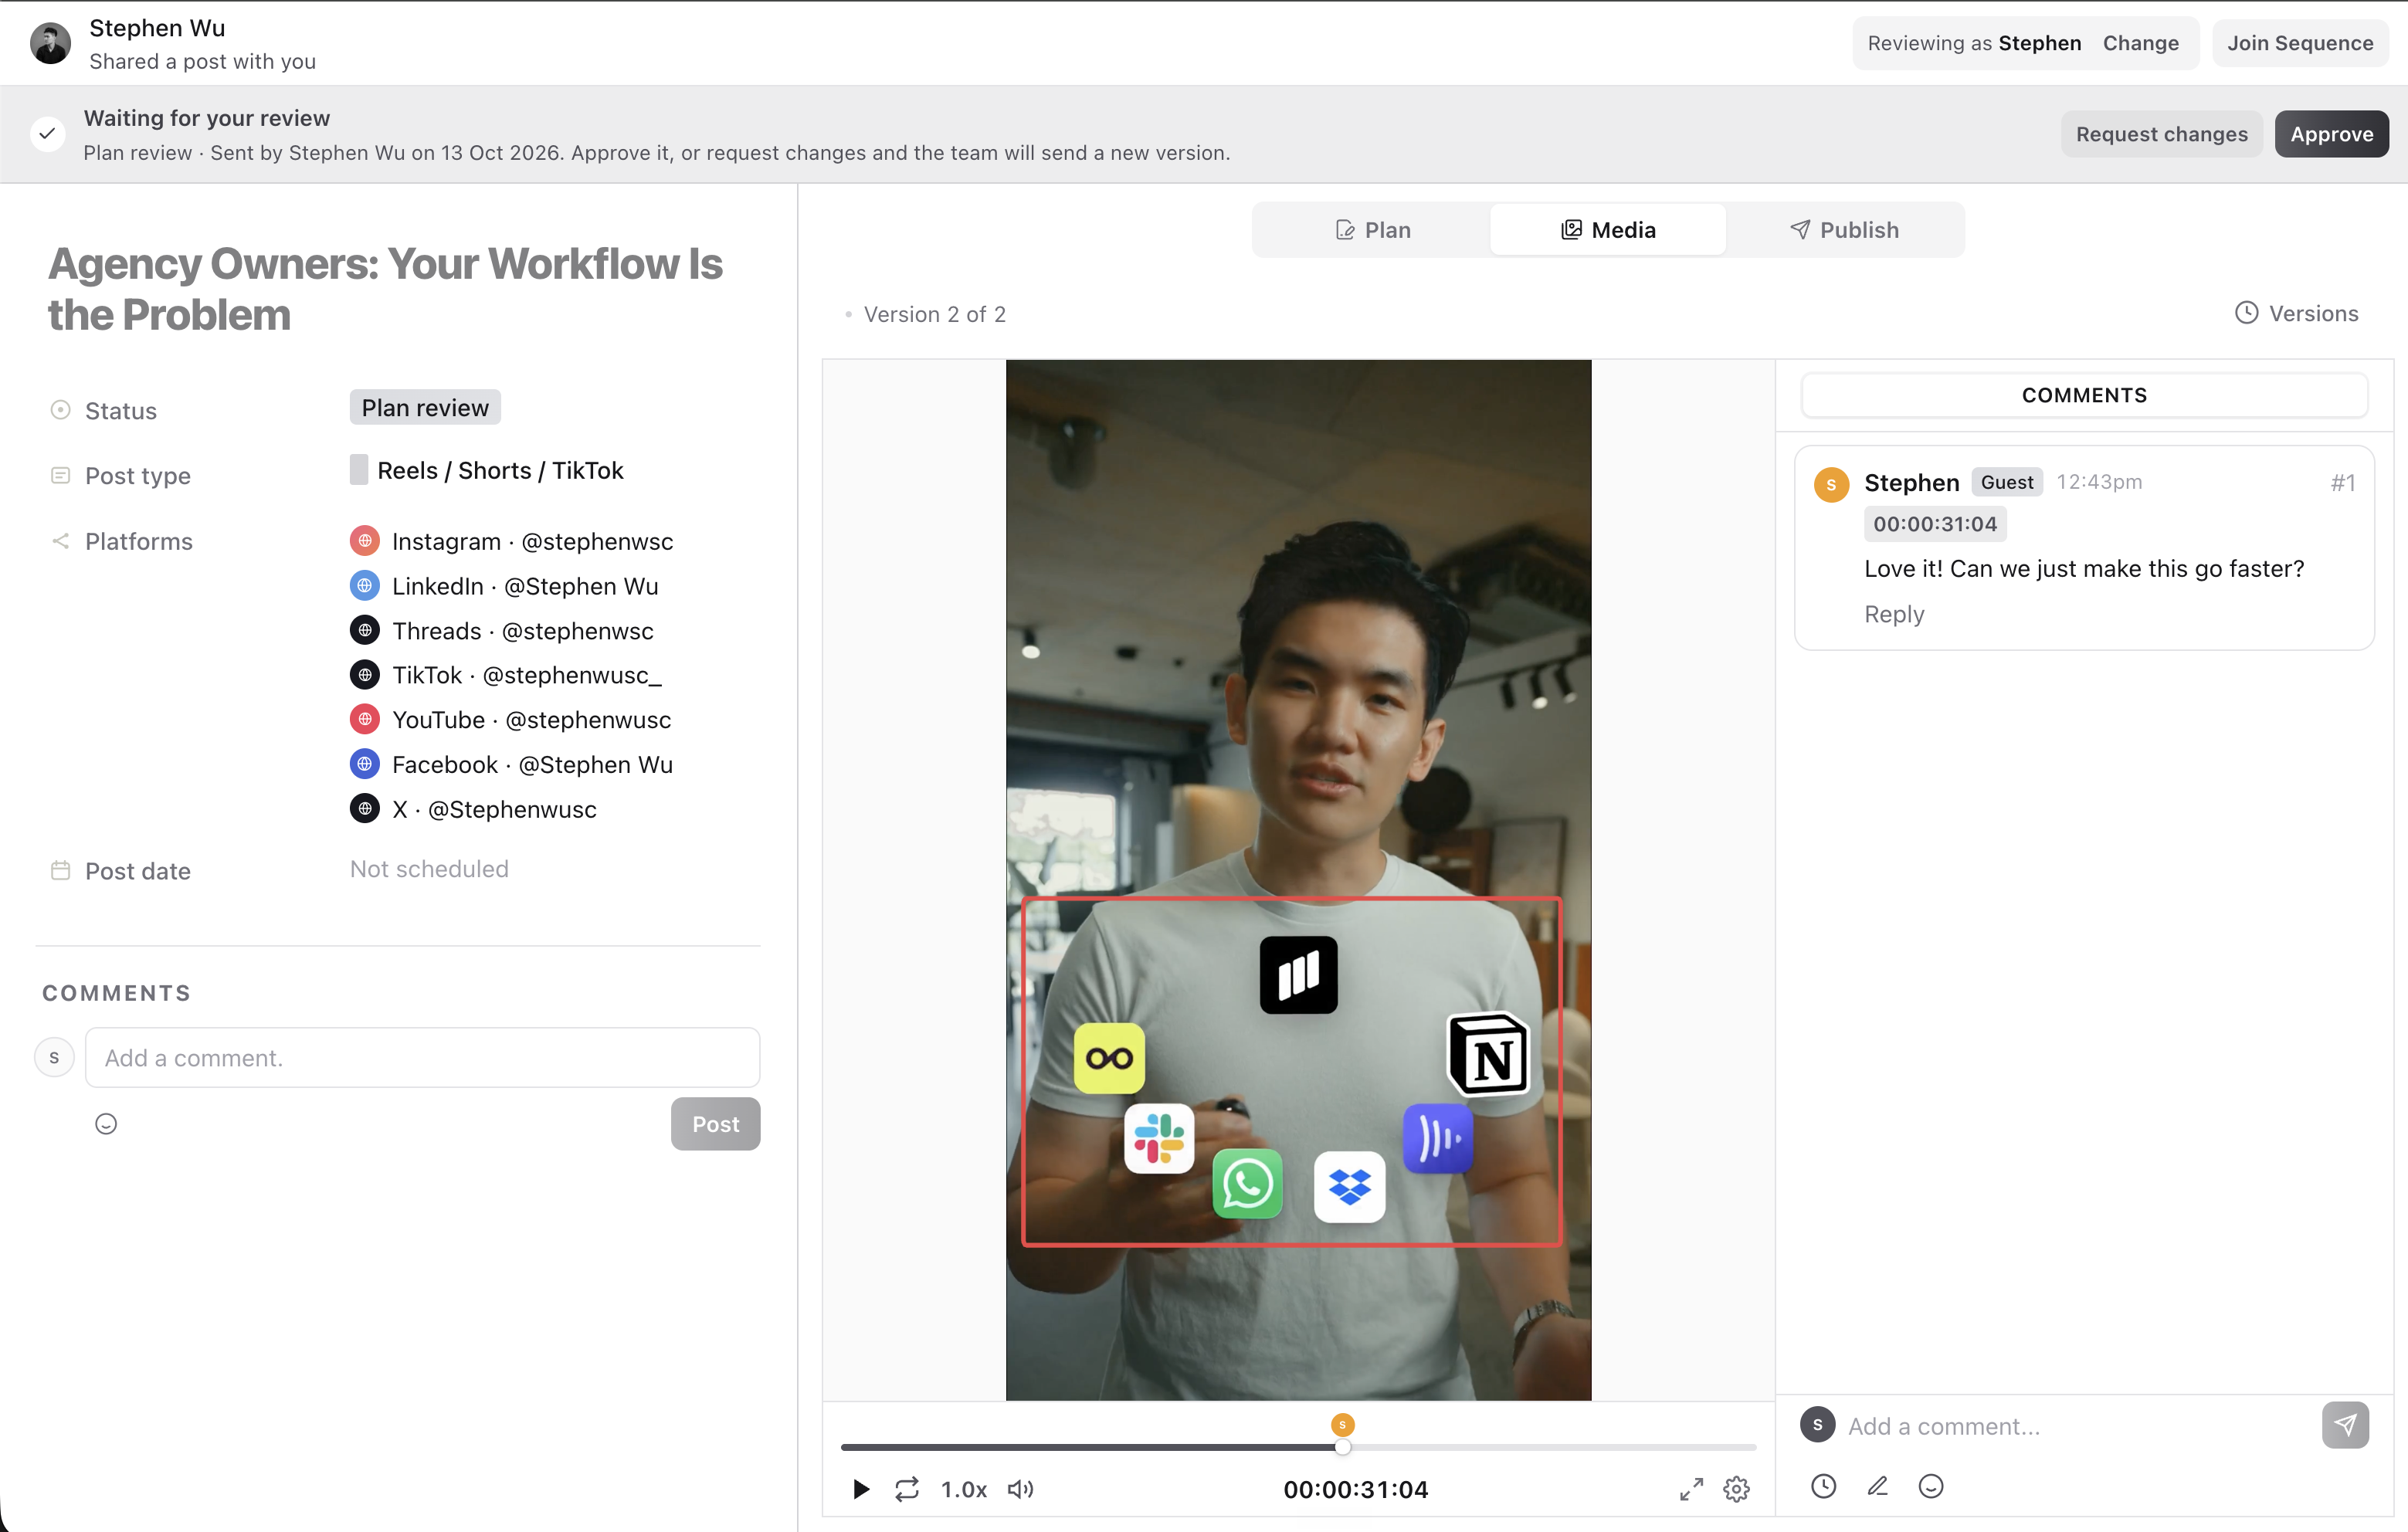Change the reviewer identity
The image size is (2408, 1532).
pyautogui.click(x=2140, y=43)
